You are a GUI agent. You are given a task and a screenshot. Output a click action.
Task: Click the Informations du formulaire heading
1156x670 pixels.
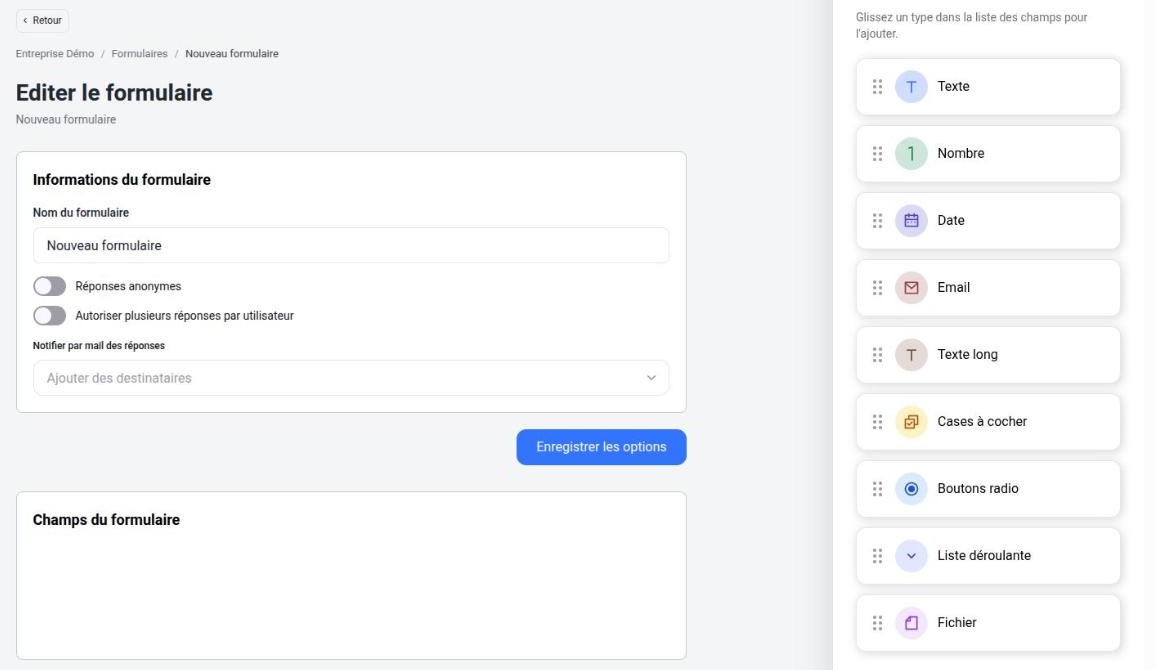pyautogui.click(x=122, y=181)
